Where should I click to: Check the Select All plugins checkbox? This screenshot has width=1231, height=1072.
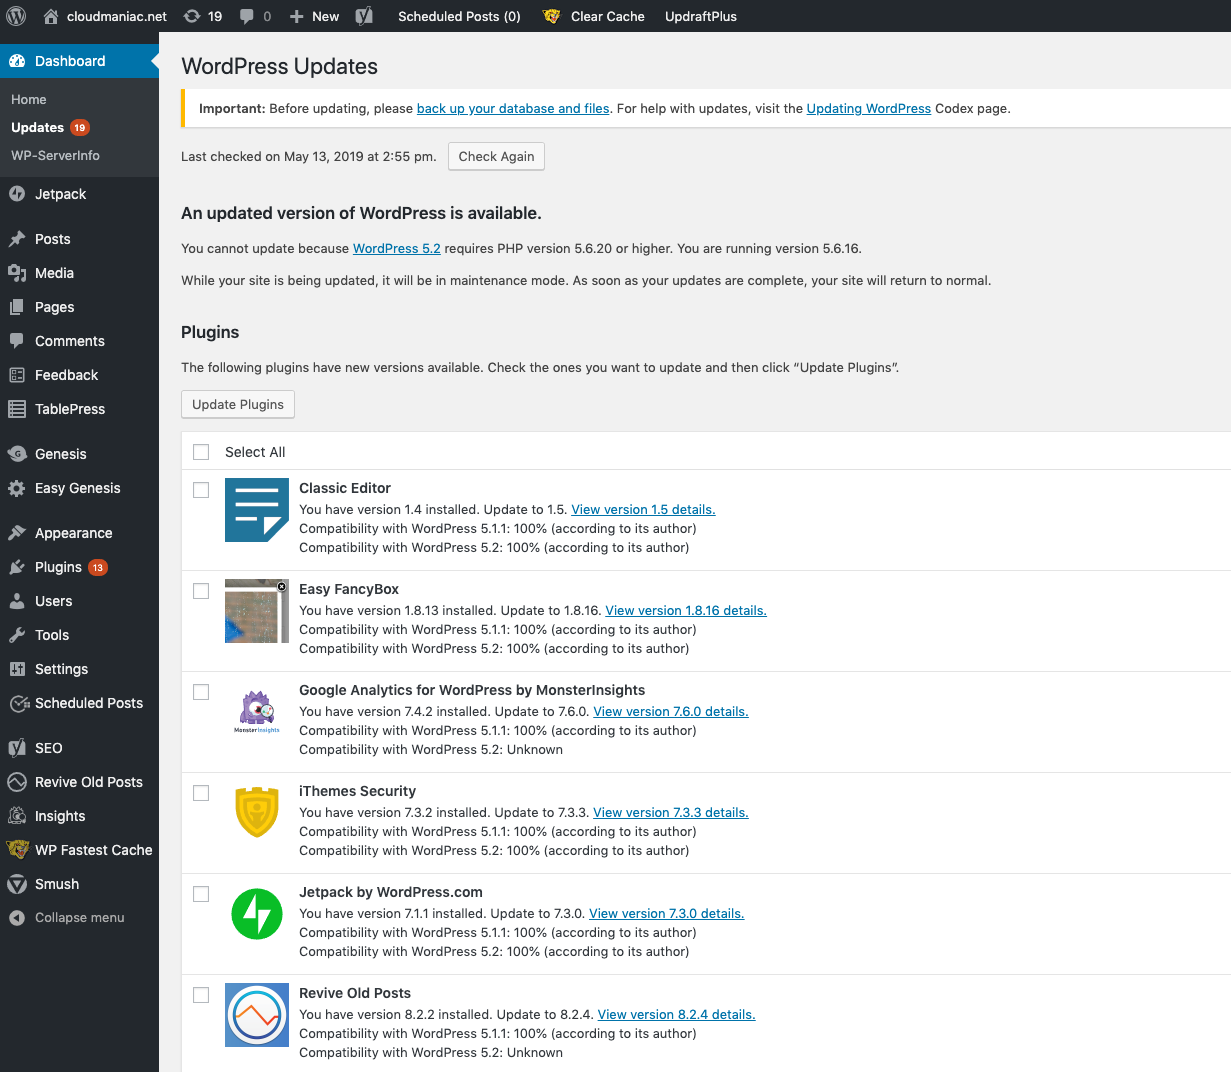pos(201,452)
